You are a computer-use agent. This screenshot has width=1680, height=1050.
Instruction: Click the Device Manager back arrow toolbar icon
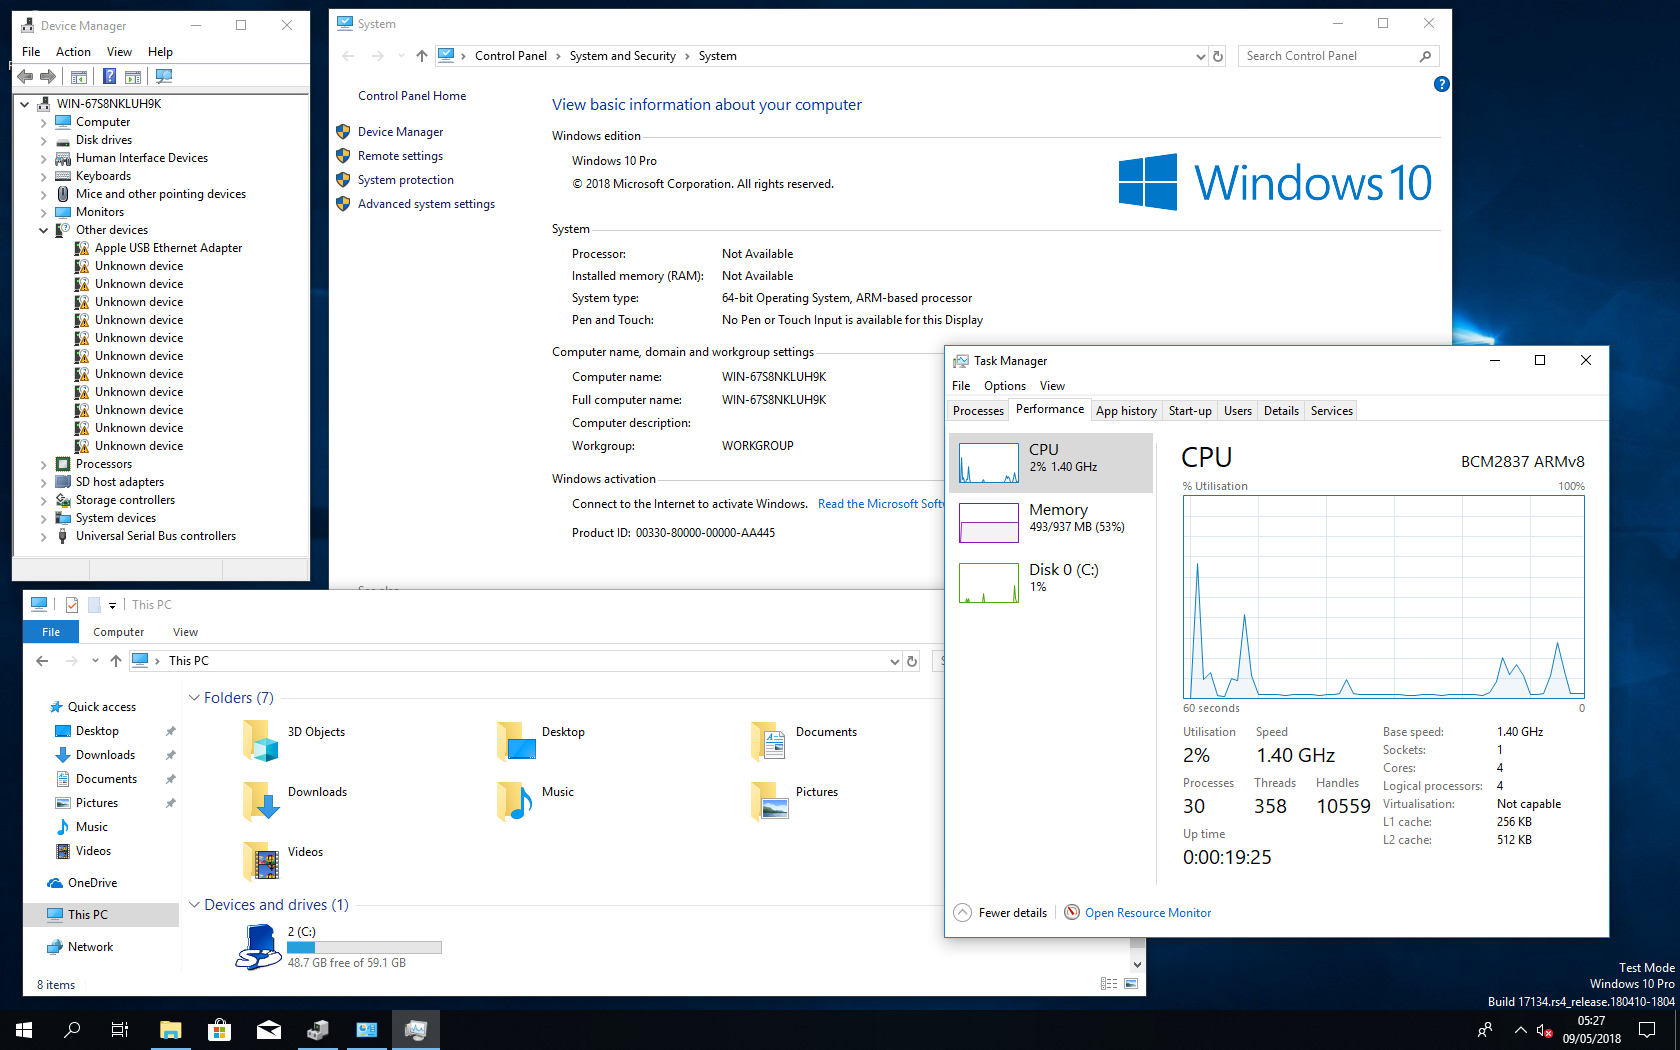25,76
